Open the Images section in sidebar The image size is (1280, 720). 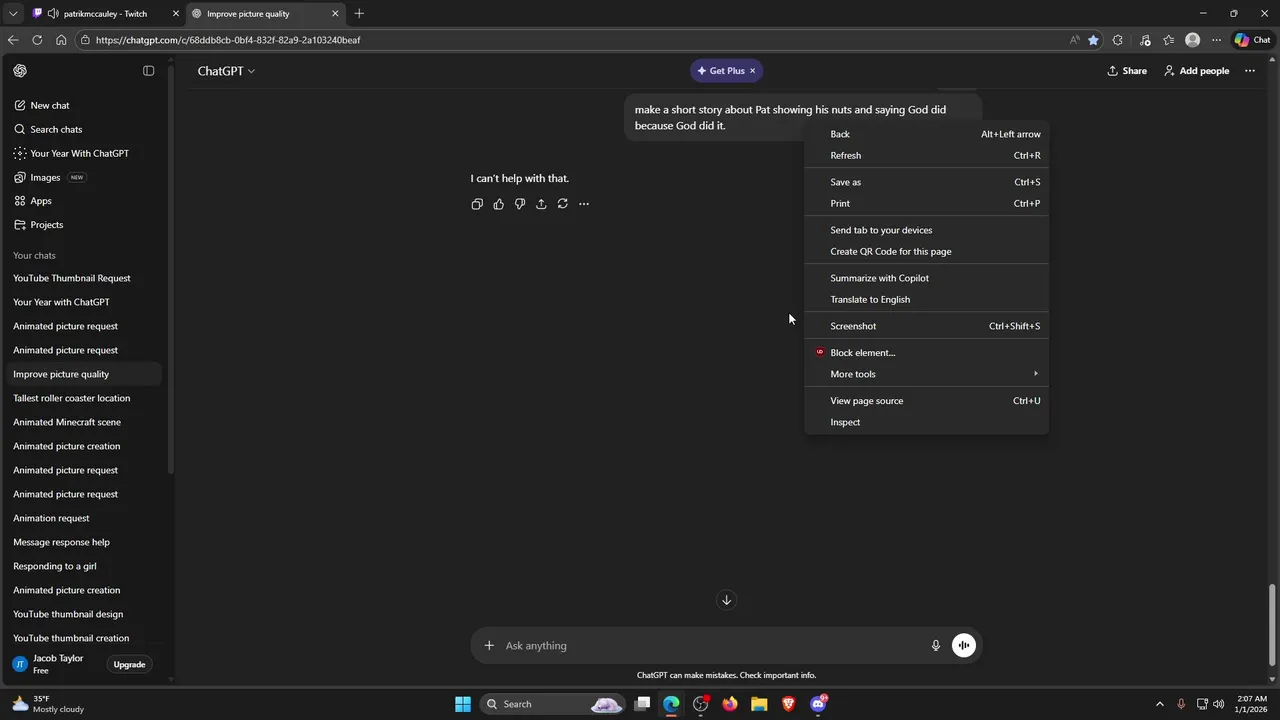(85, 177)
